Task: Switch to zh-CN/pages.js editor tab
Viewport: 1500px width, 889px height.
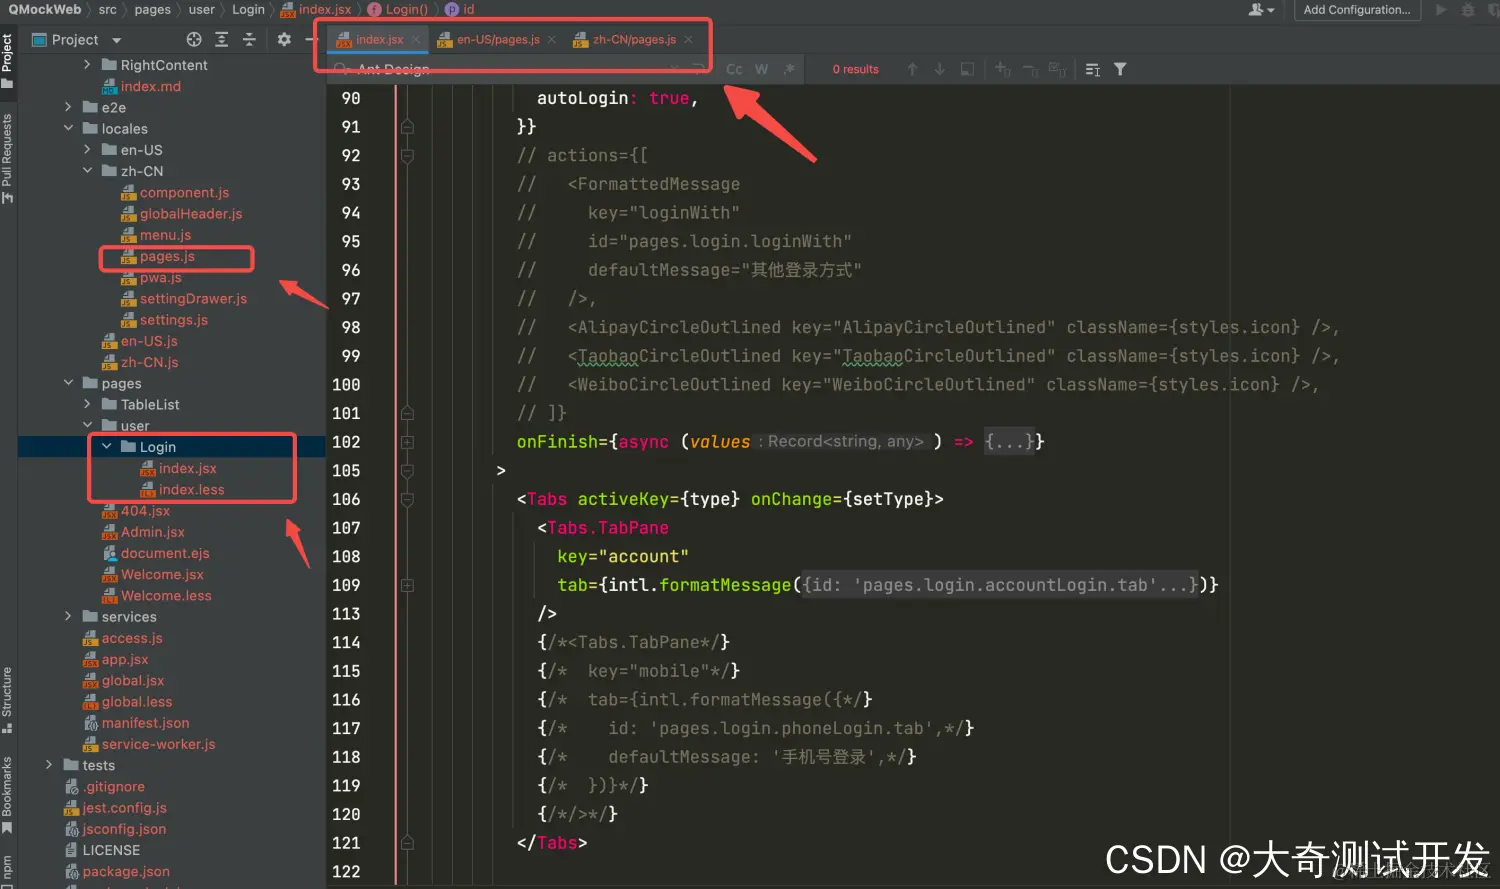Action: click(634, 40)
